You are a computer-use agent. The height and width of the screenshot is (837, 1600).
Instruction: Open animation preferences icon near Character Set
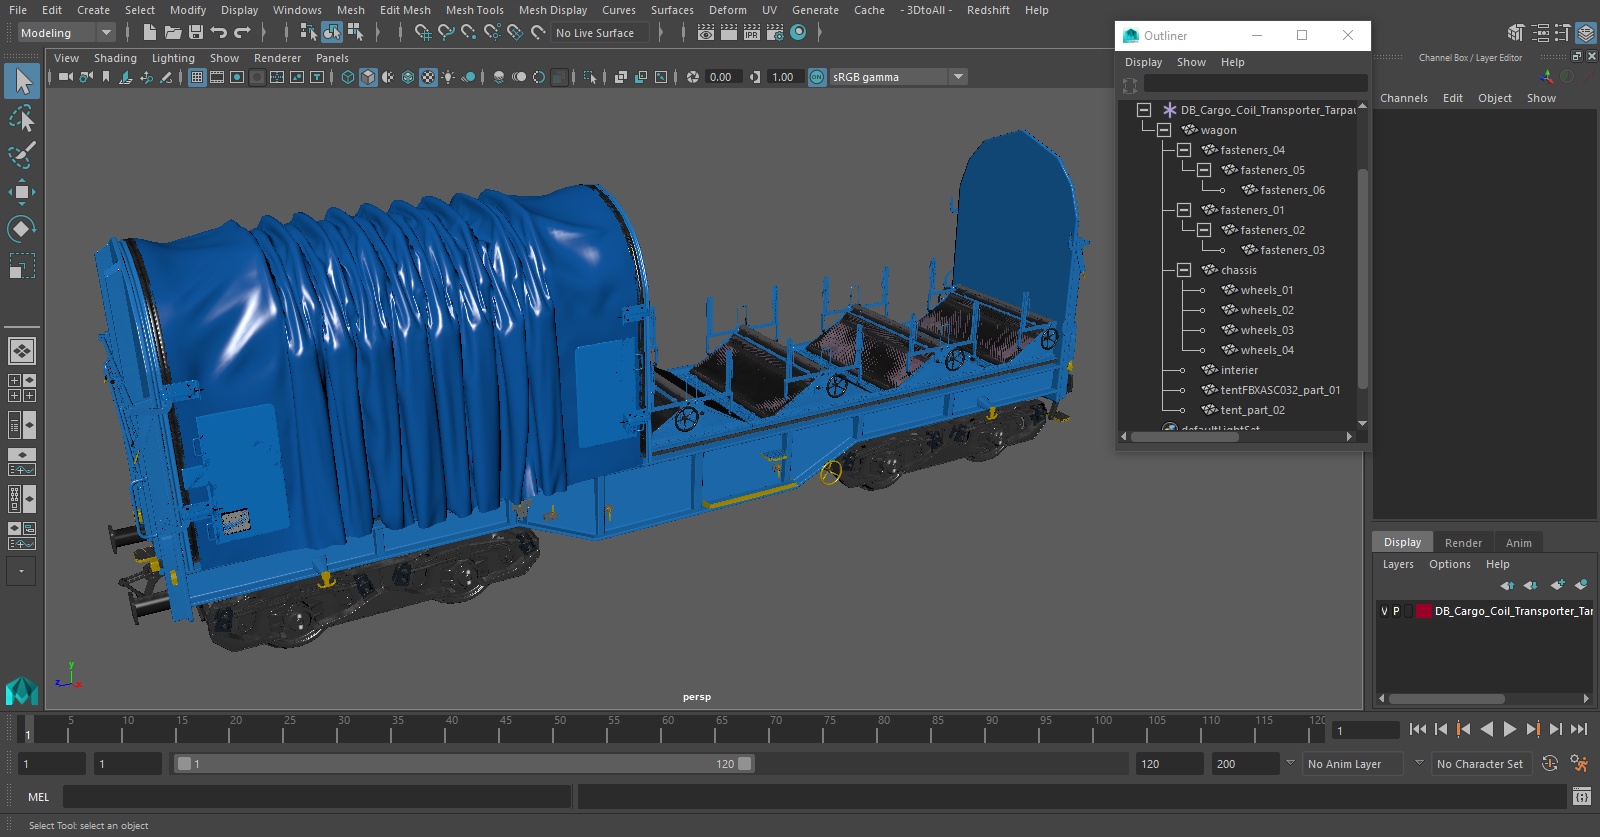click(x=1580, y=764)
